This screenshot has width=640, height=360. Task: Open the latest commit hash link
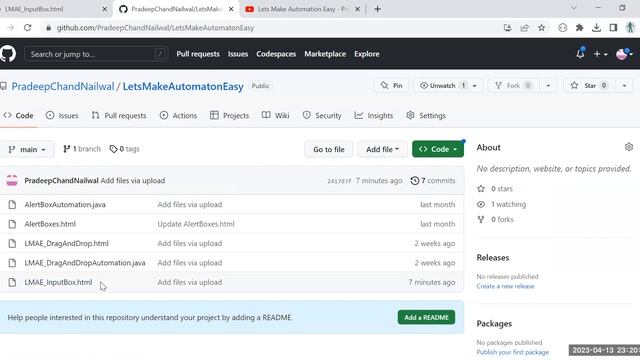pos(339,181)
